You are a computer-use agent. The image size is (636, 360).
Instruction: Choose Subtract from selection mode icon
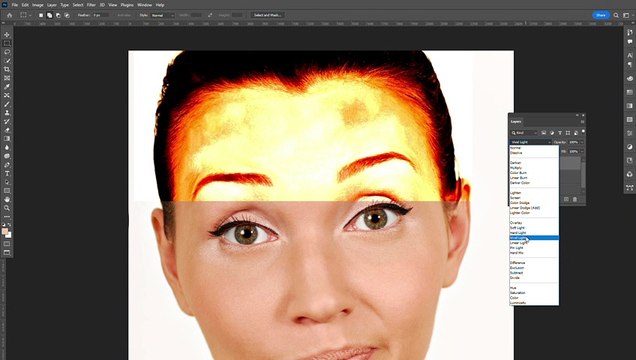click(x=58, y=15)
